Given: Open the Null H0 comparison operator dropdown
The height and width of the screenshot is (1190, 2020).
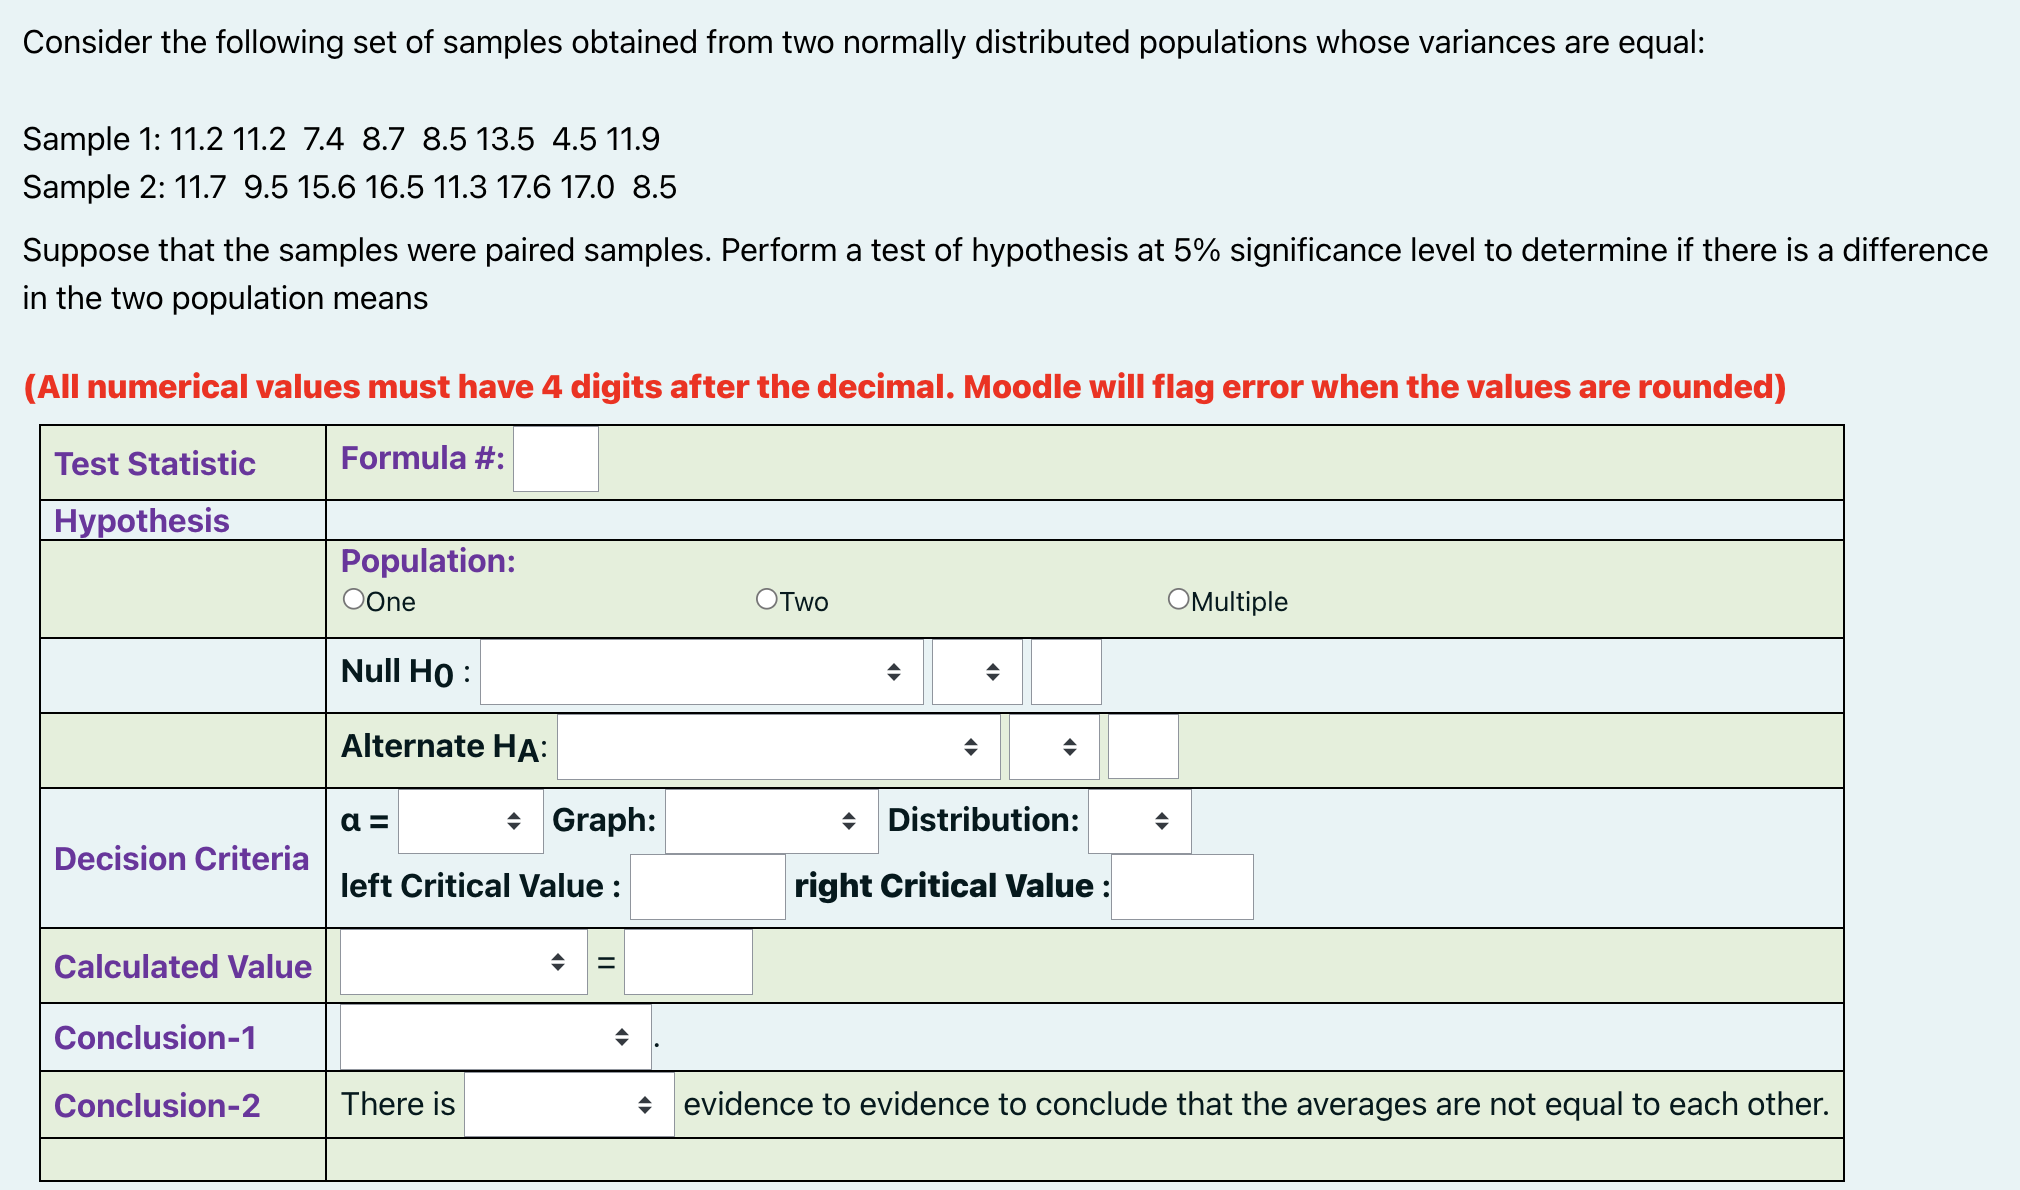Looking at the screenshot, I should (x=977, y=672).
